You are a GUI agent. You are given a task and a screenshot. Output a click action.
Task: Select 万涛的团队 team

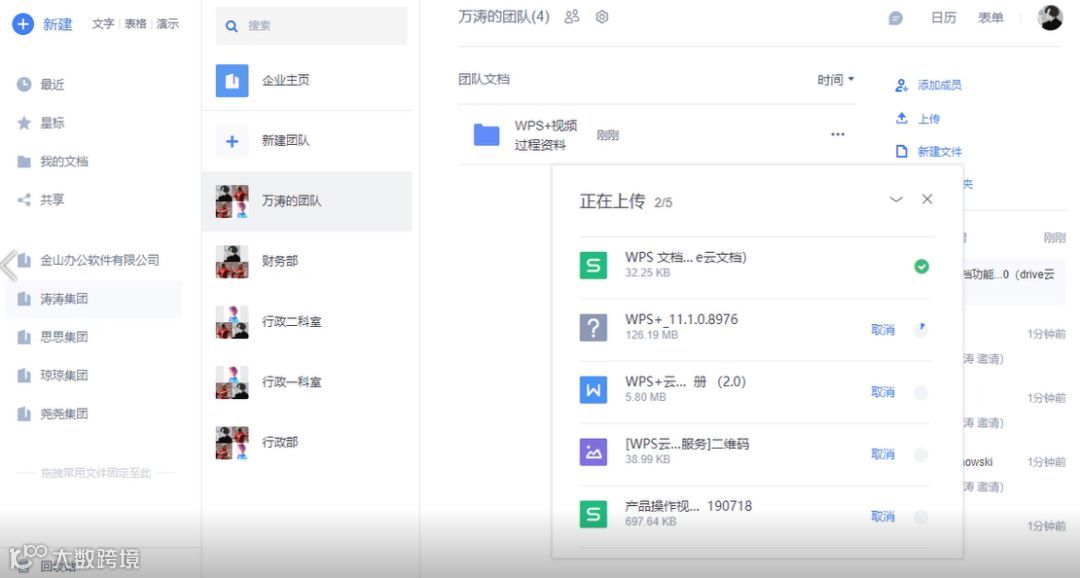pos(307,201)
